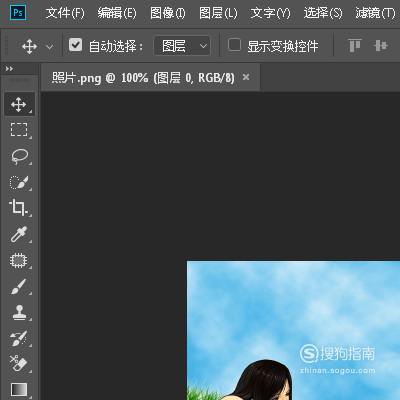
Task: Open the tool preset picker chevron
Action: coord(50,47)
